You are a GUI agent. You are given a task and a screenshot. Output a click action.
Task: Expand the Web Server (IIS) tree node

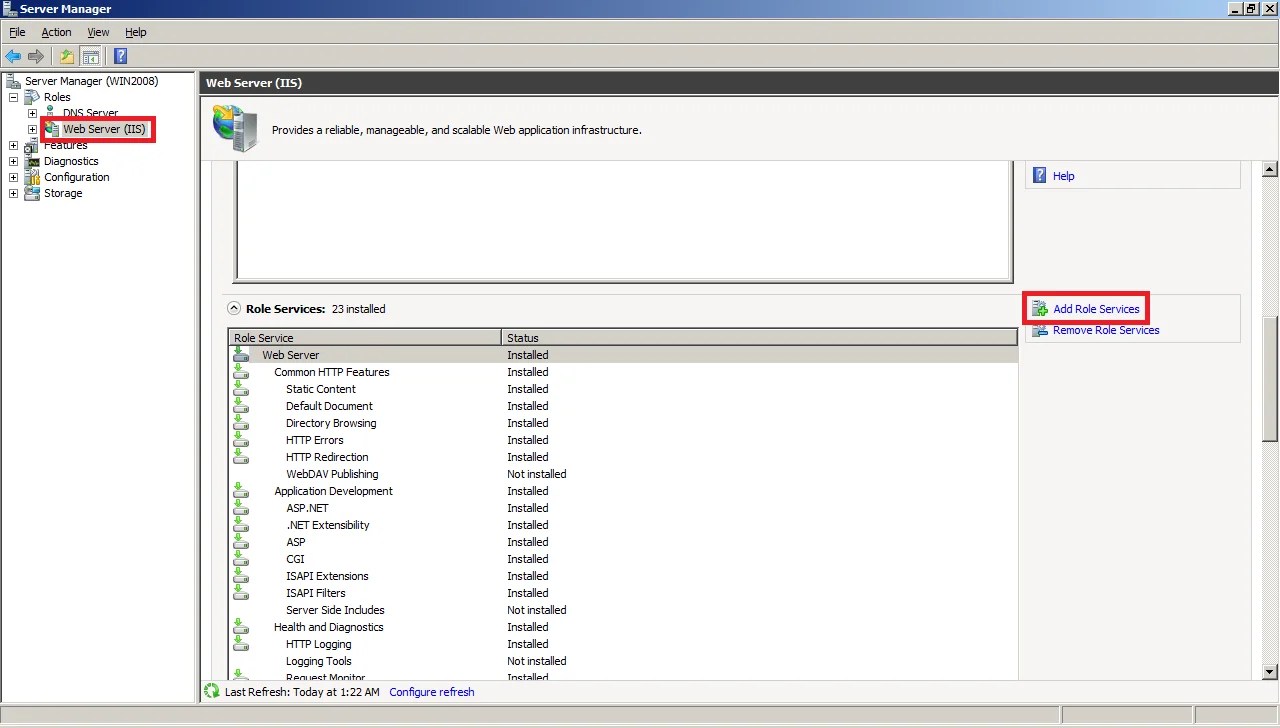[32, 129]
